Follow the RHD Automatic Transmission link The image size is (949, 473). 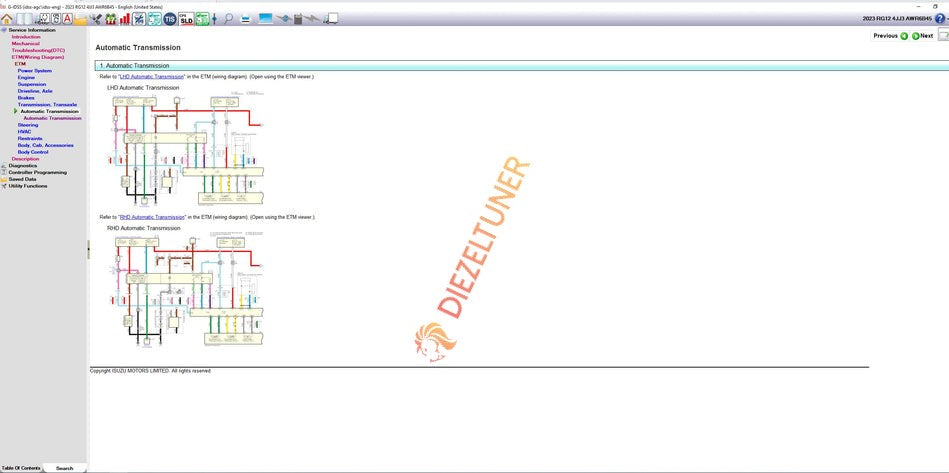(152, 217)
